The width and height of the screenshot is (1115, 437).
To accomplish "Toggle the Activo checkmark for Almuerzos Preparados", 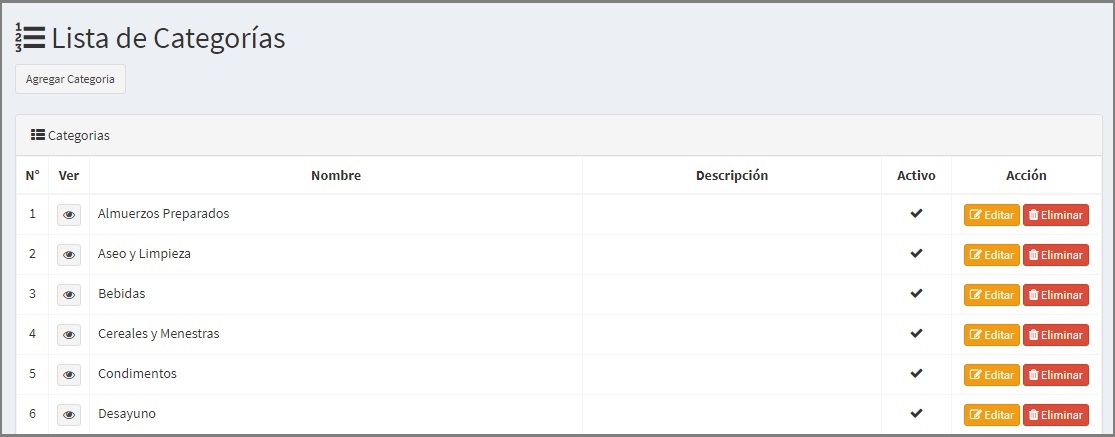I will pos(917,213).
